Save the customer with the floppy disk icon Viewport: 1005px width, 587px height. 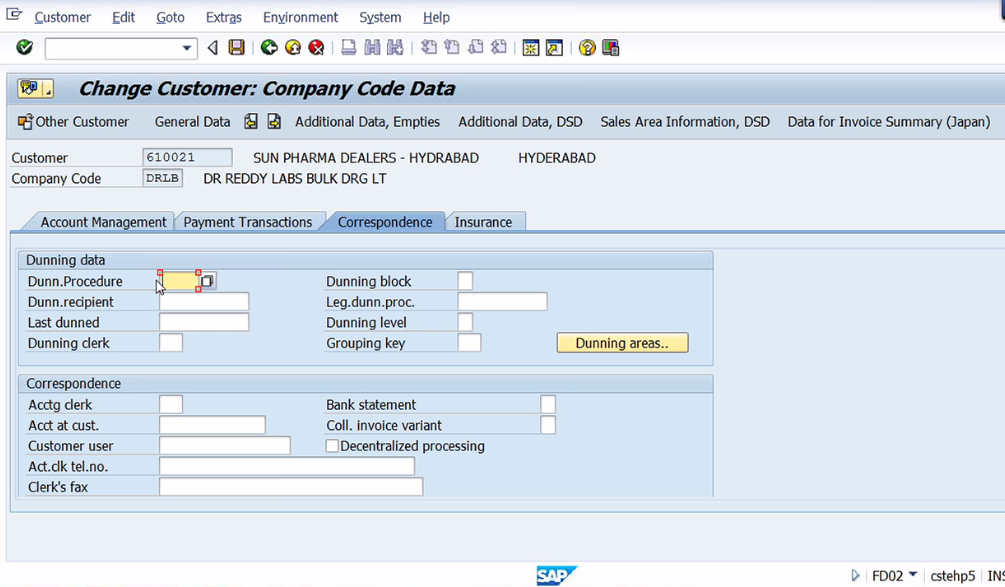point(237,47)
